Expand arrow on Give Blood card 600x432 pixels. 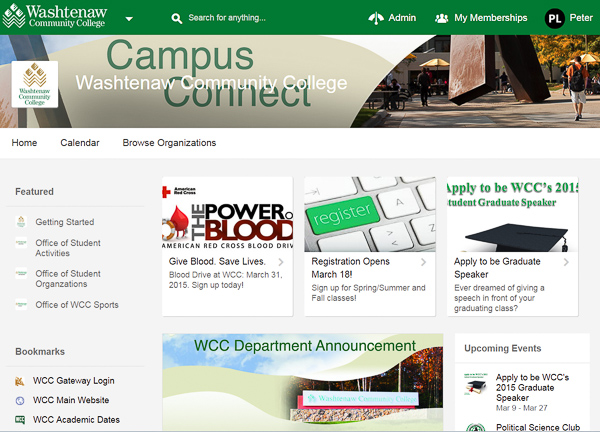click(x=282, y=262)
